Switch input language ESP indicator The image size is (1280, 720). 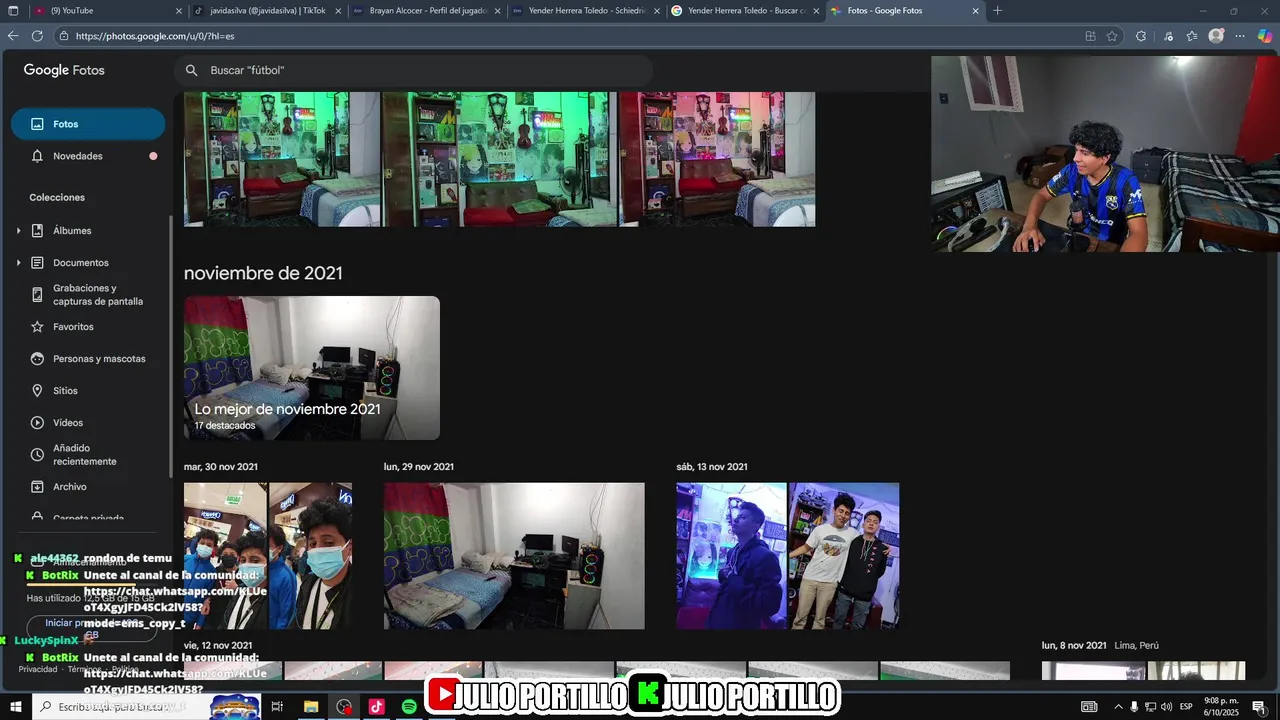tap(1186, 707)
